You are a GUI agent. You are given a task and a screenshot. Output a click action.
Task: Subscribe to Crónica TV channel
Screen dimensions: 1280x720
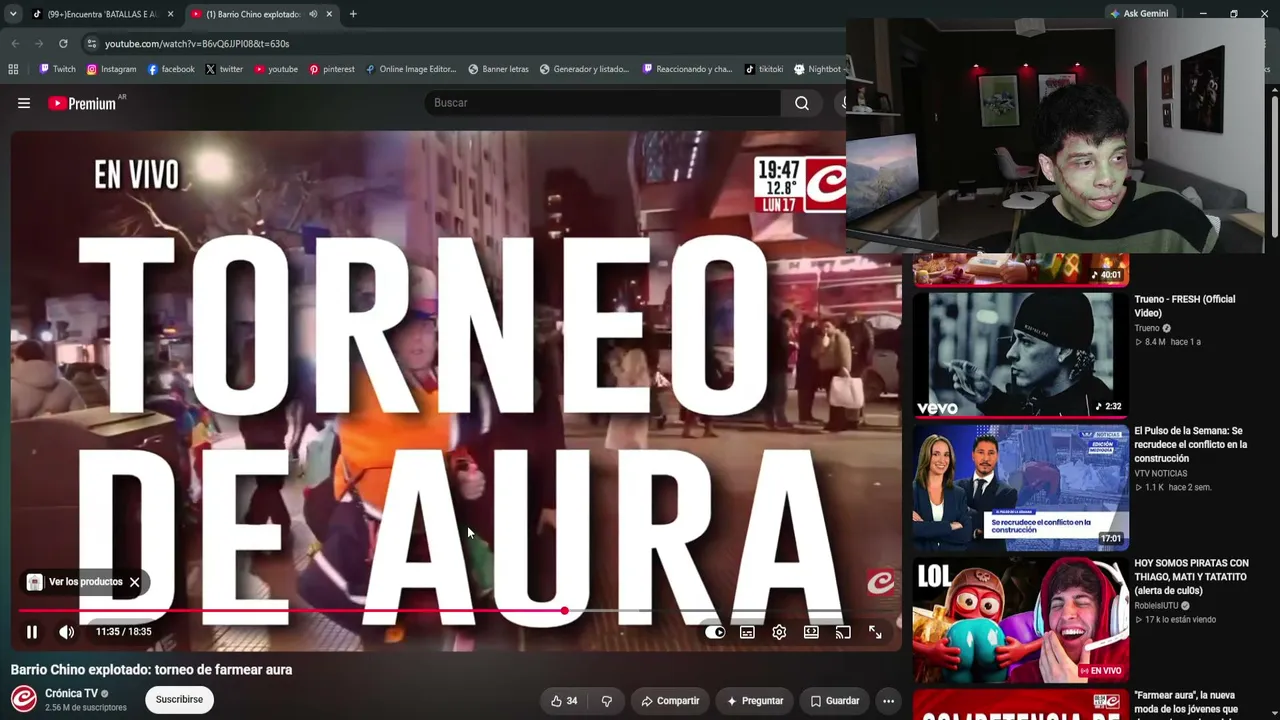179,700
